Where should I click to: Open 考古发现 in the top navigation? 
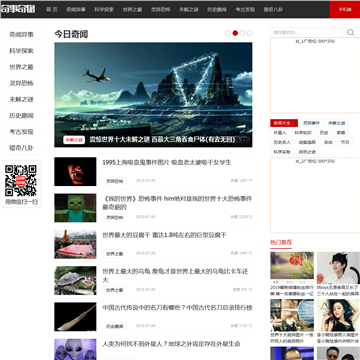tap(245, 10)
